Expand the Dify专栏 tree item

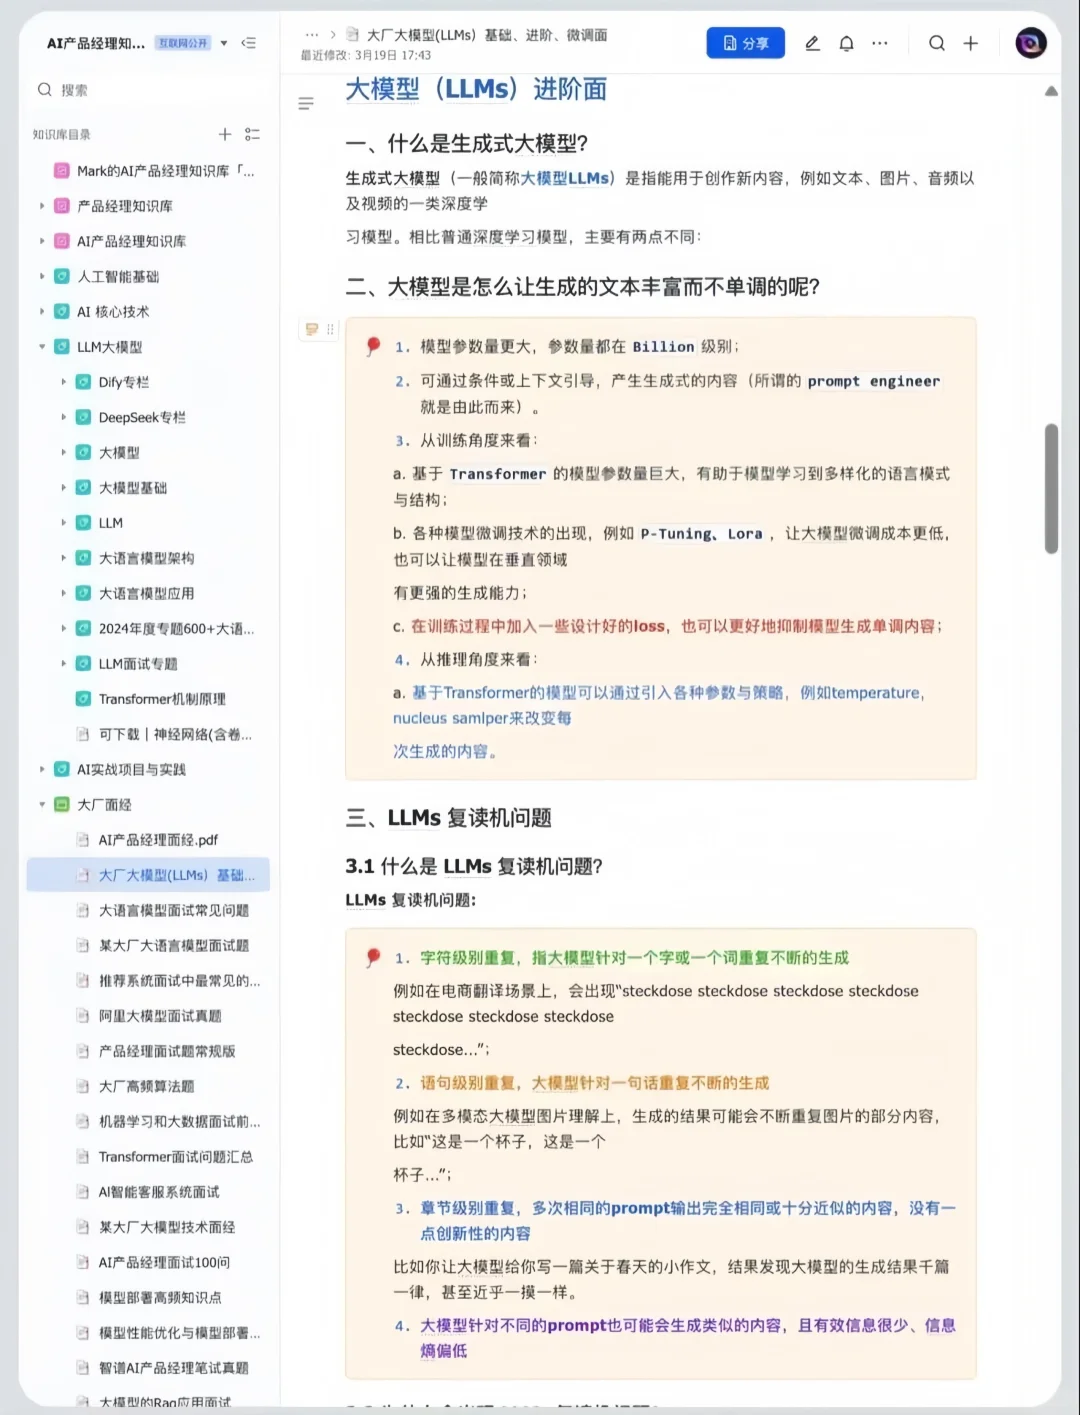tap(64, 382)
